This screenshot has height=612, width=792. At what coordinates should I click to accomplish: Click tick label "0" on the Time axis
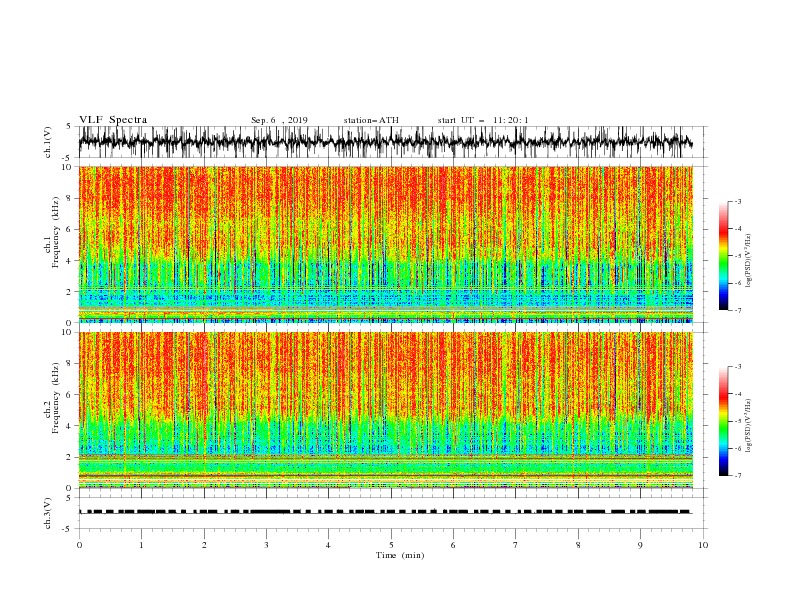[x=79, y=545]
